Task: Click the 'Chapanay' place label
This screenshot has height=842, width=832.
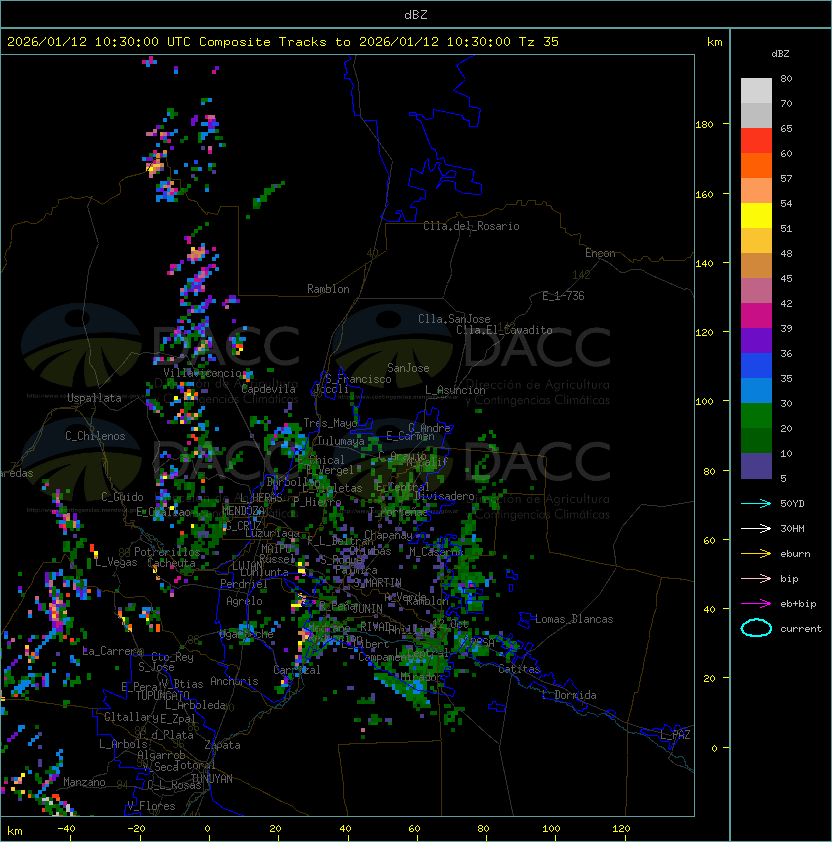Action: point(388,535)
